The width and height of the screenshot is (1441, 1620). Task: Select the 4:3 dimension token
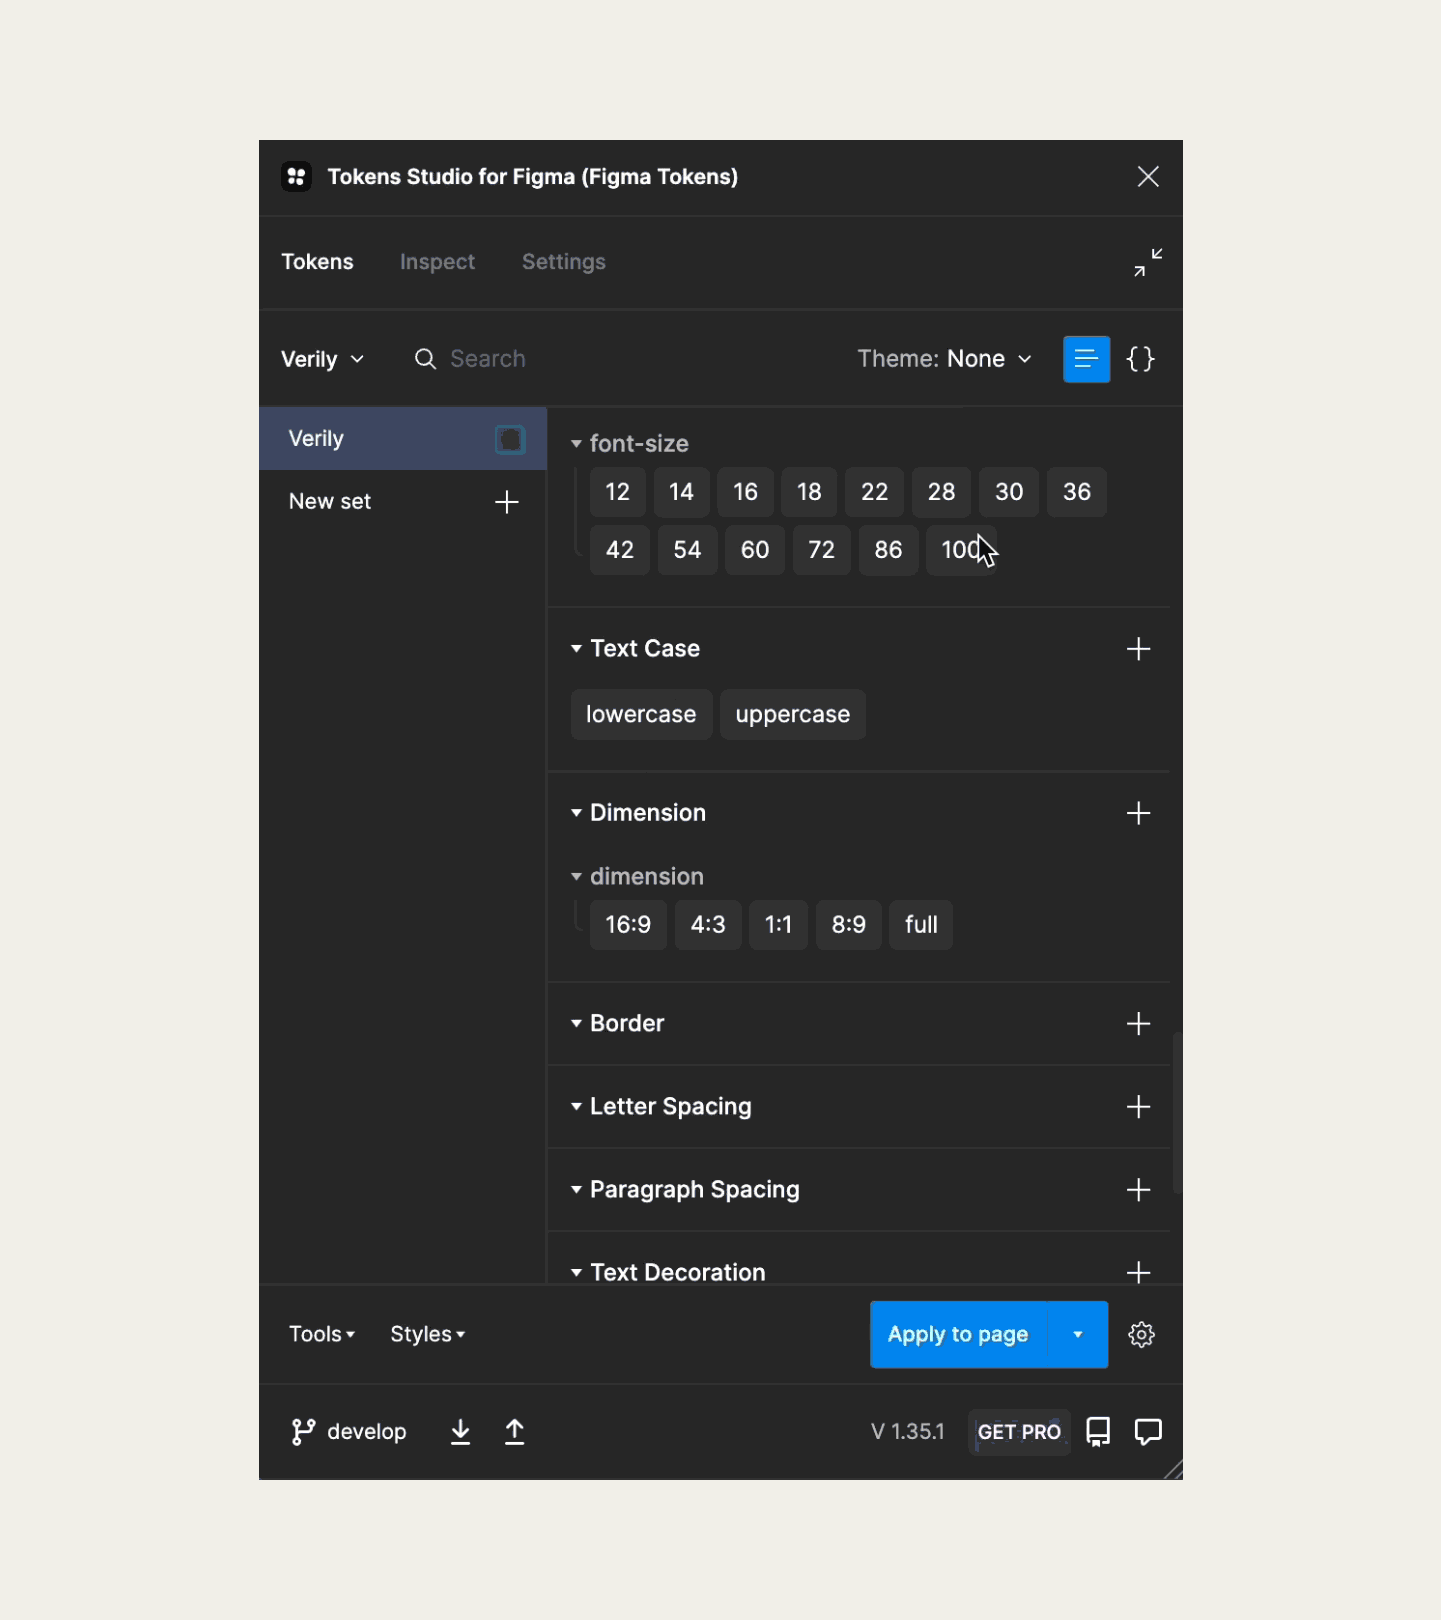click(x=708, y=925)
